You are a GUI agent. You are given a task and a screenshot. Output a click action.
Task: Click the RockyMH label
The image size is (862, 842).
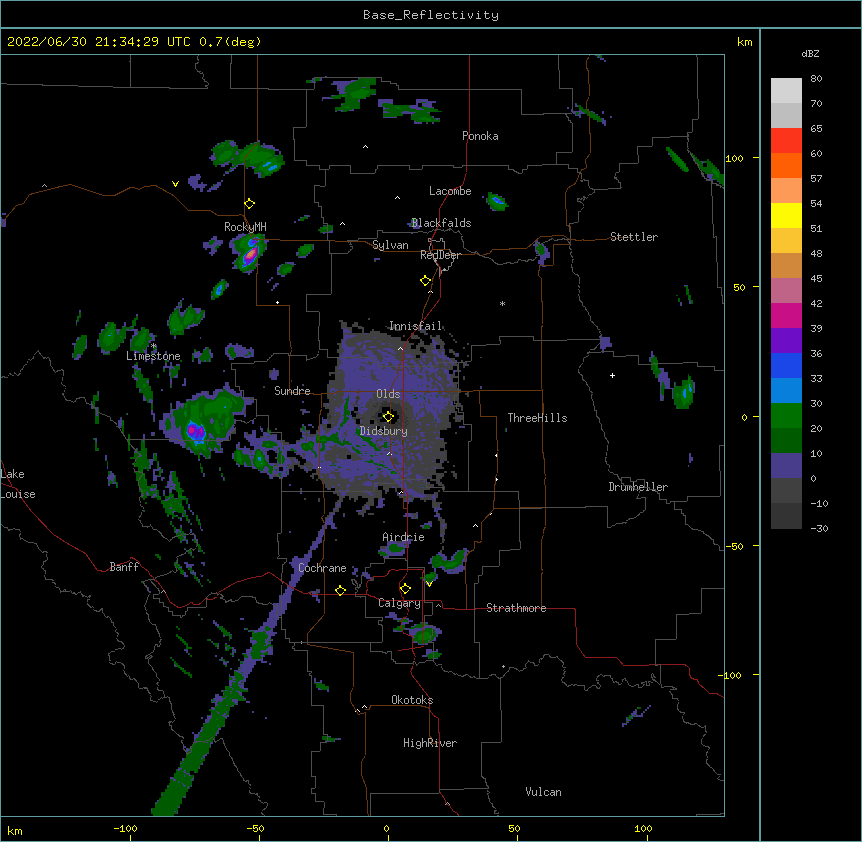click(245, 226)
